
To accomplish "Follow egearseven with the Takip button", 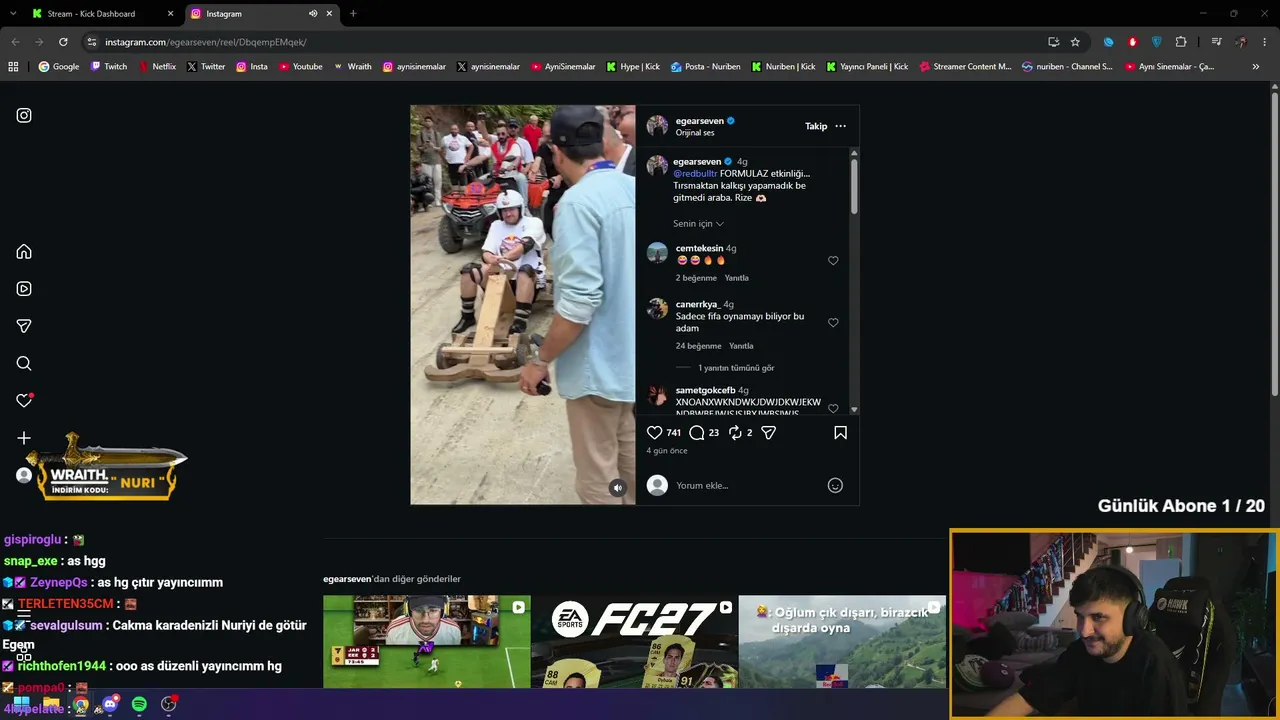I will coord(816,126).
